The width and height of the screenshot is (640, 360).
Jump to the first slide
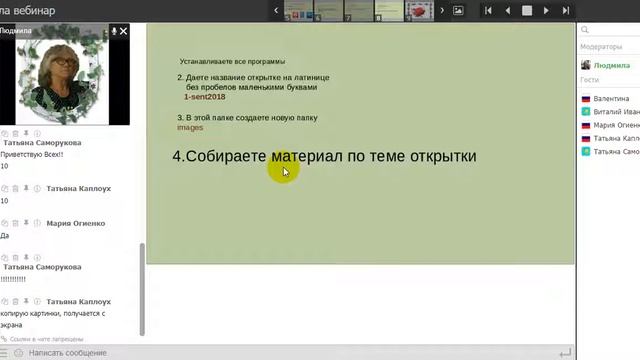tap(488, 11)
